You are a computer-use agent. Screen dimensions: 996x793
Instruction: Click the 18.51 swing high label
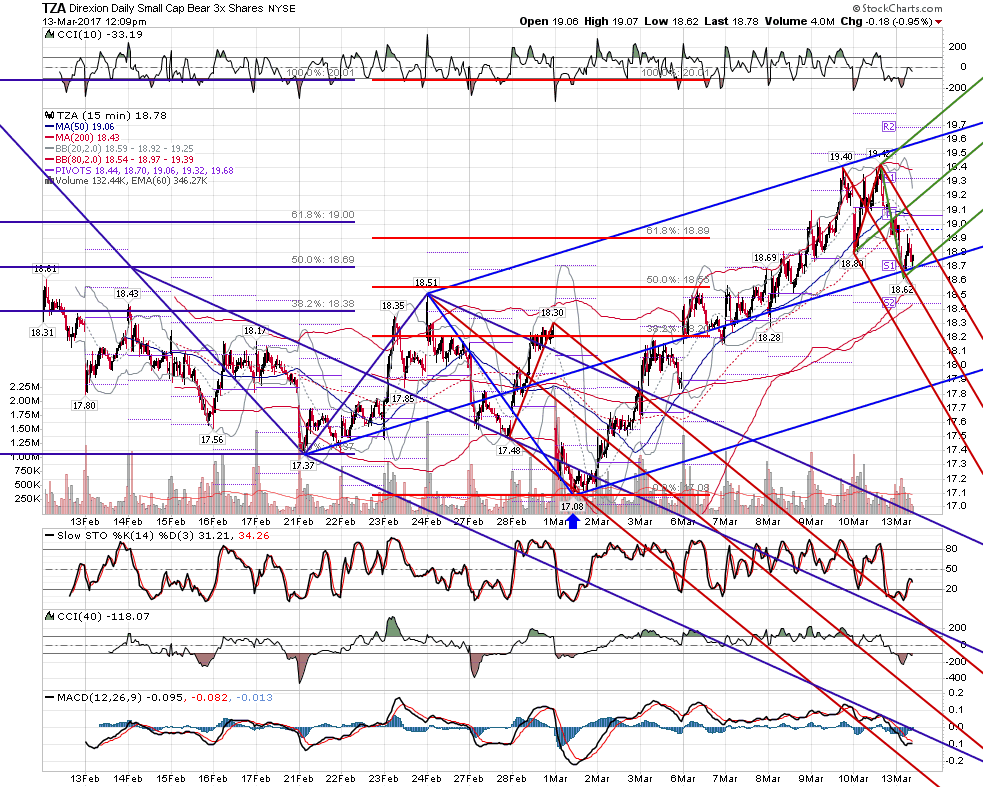426,283
